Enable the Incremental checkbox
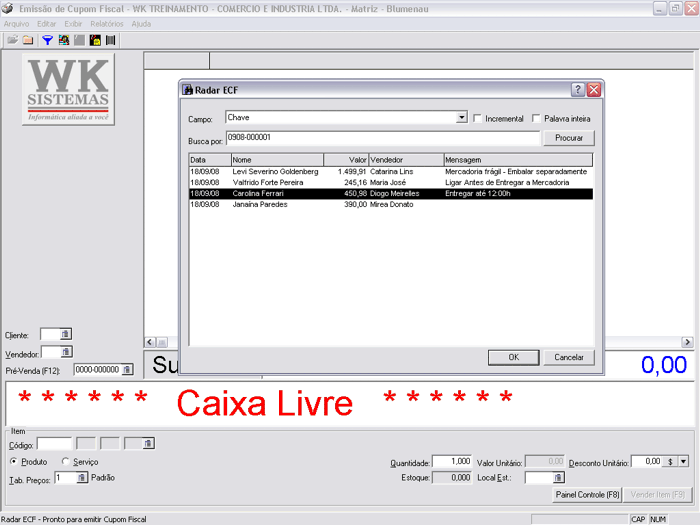Image resolution: width=700 pixels, height=525 pixels. tap(478, 118)
